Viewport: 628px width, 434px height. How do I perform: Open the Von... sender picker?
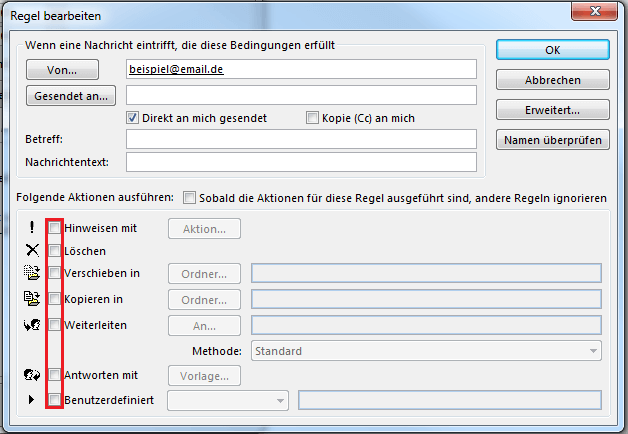pos(62,70)
